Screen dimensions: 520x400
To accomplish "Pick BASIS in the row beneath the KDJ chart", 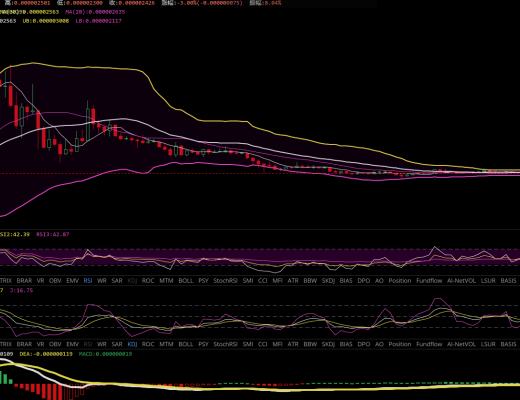I will pyautogui.click(x=508, y=344).
